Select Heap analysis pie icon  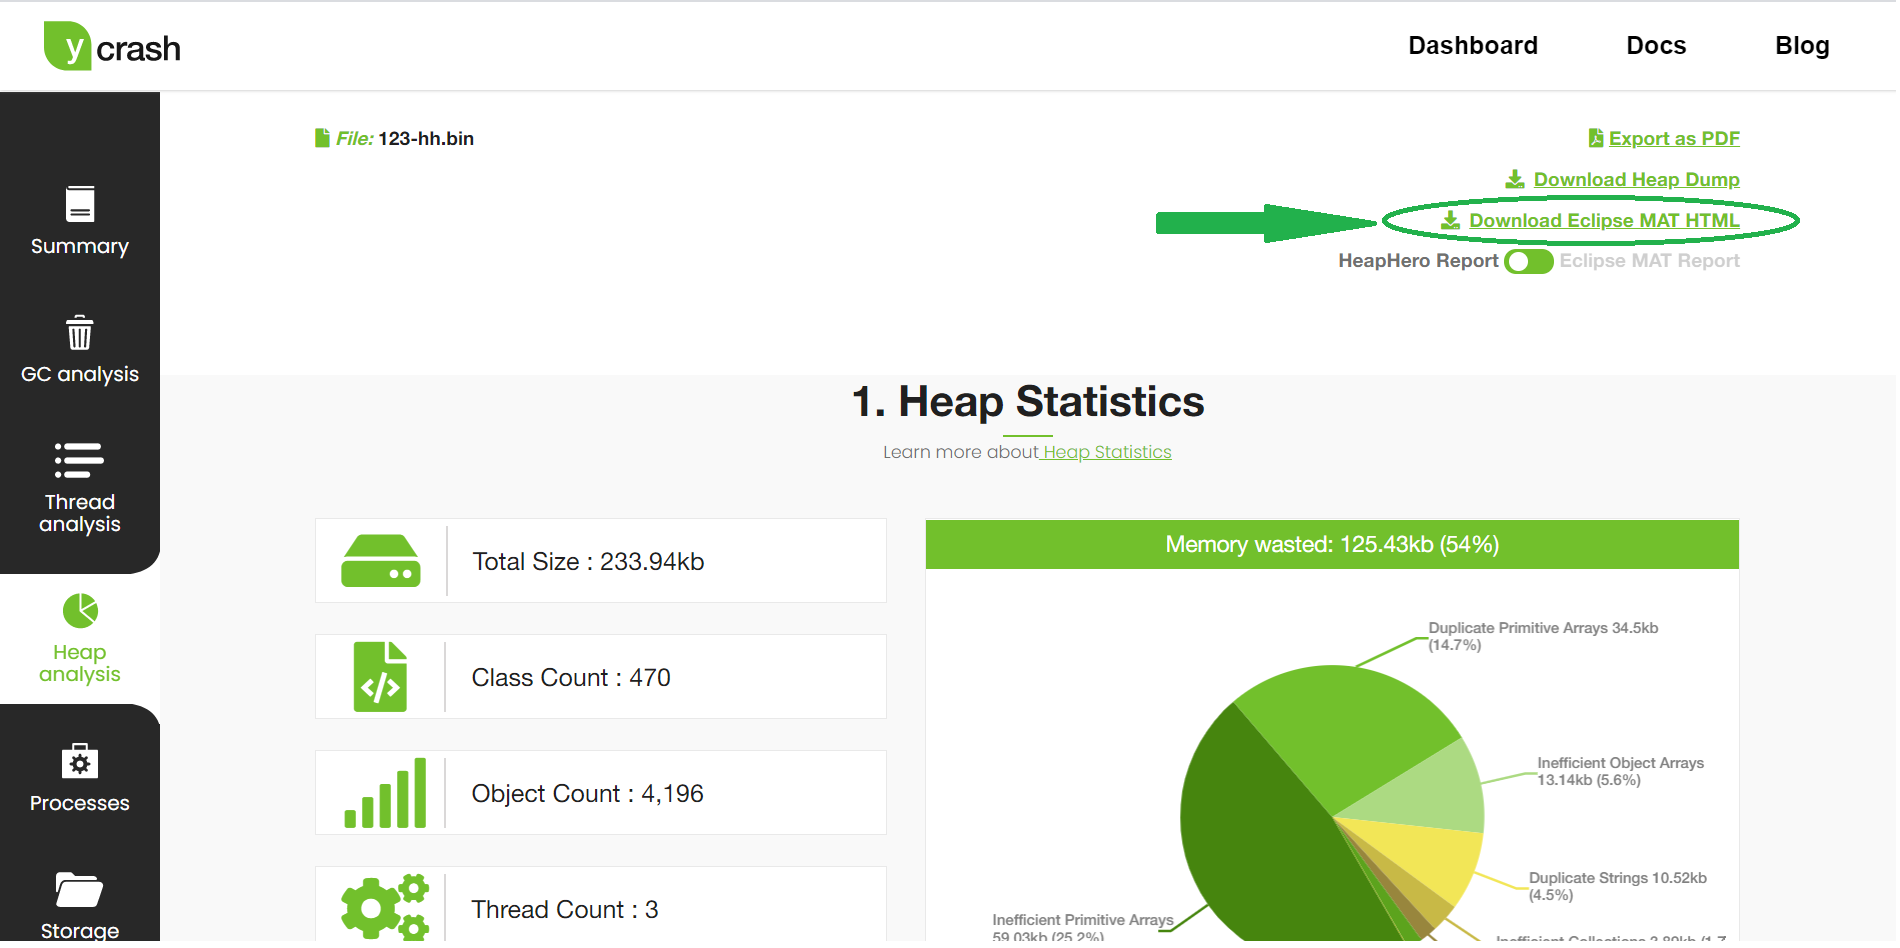pyautogui.click(x=80, y=611)
